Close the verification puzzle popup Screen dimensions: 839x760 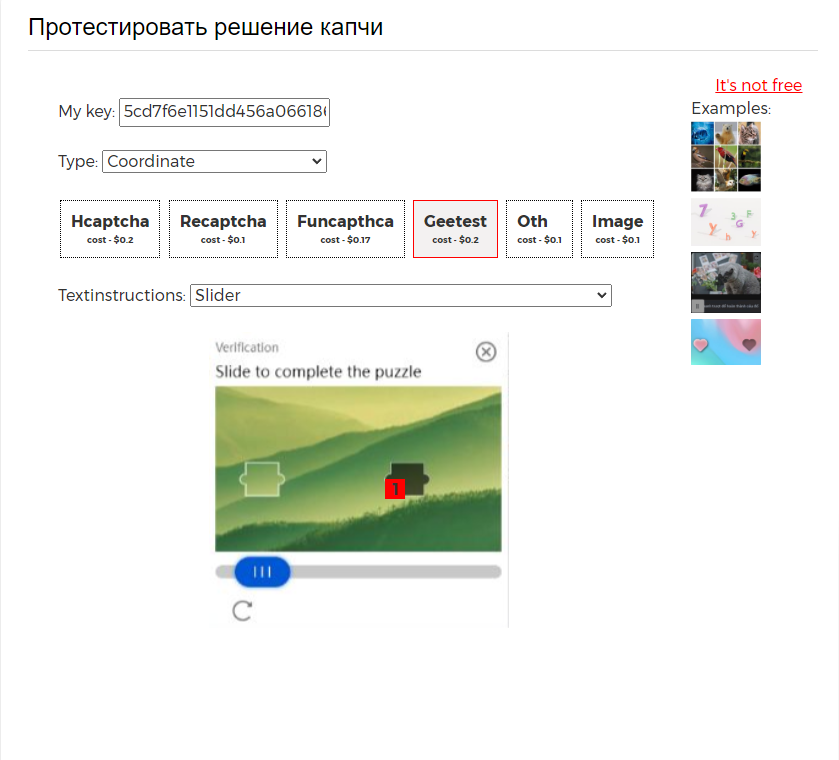[486, 352]
